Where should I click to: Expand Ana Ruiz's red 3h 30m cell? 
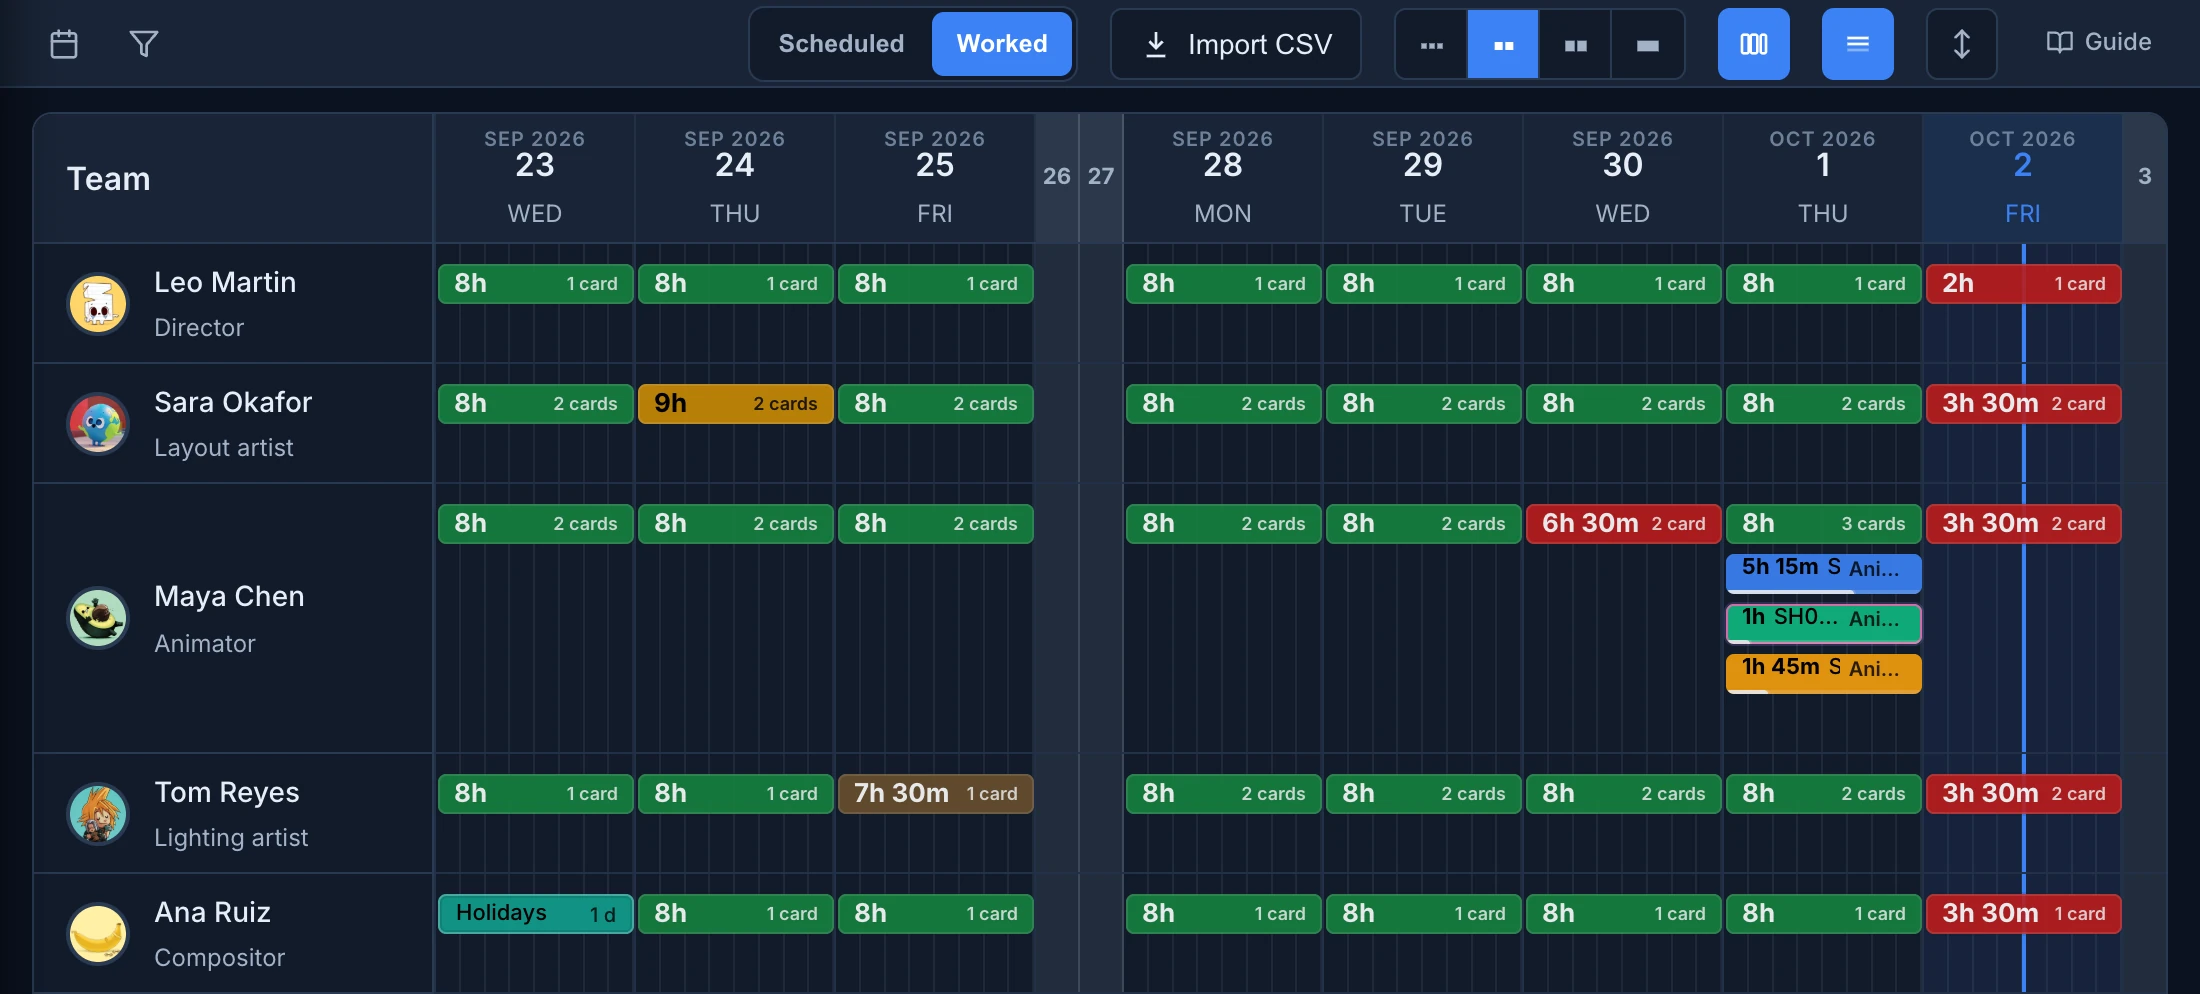(2024, 914)
